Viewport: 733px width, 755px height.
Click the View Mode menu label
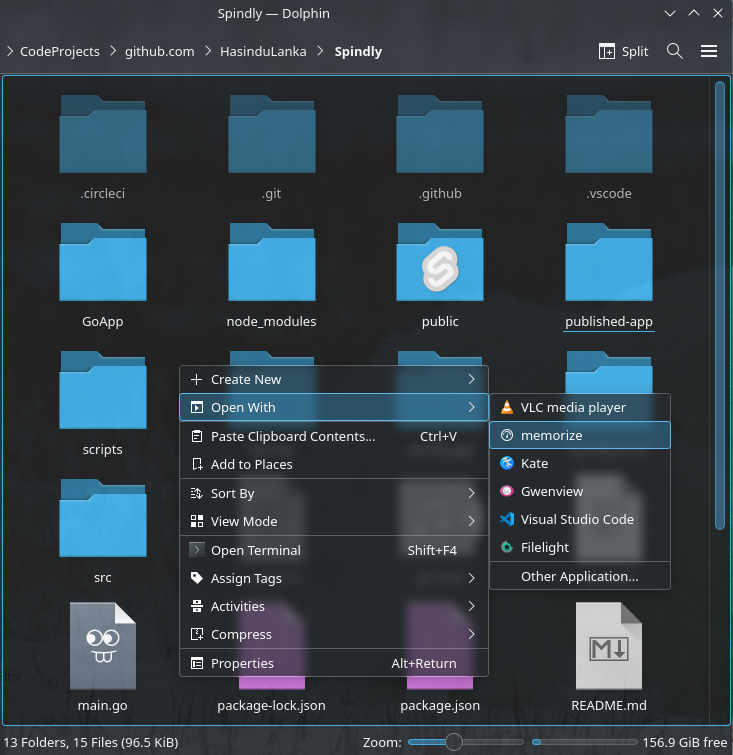pyautogui.click(x=244, y=521)
